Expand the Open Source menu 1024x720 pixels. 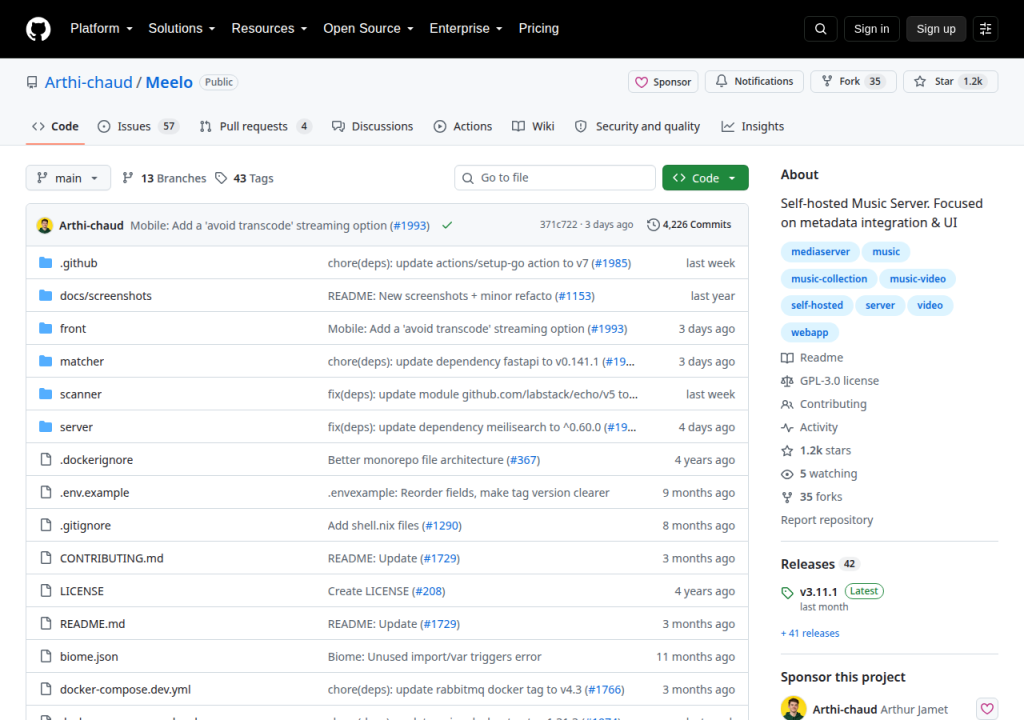point(368,29)
